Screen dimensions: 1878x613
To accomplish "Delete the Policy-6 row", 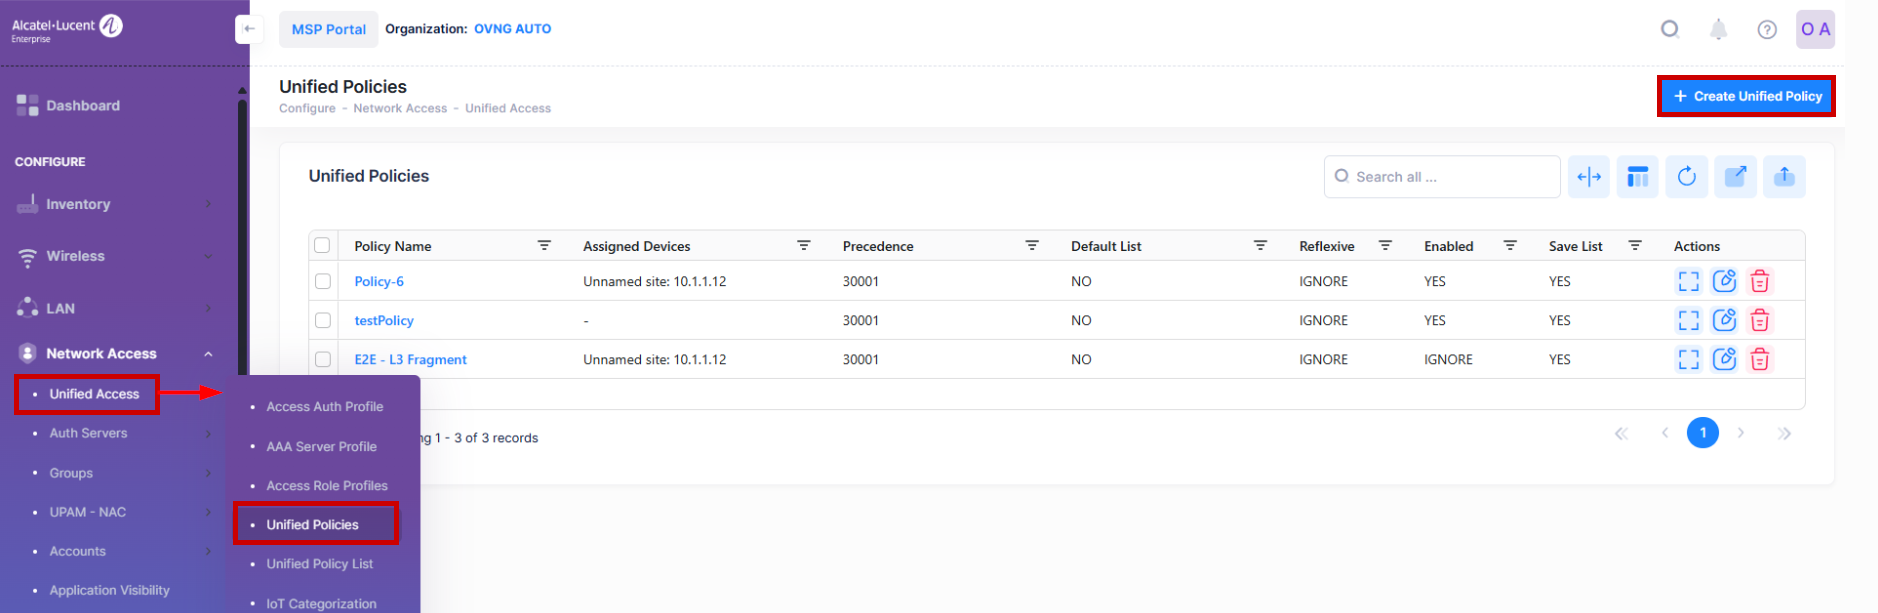I will point(1759,281).
